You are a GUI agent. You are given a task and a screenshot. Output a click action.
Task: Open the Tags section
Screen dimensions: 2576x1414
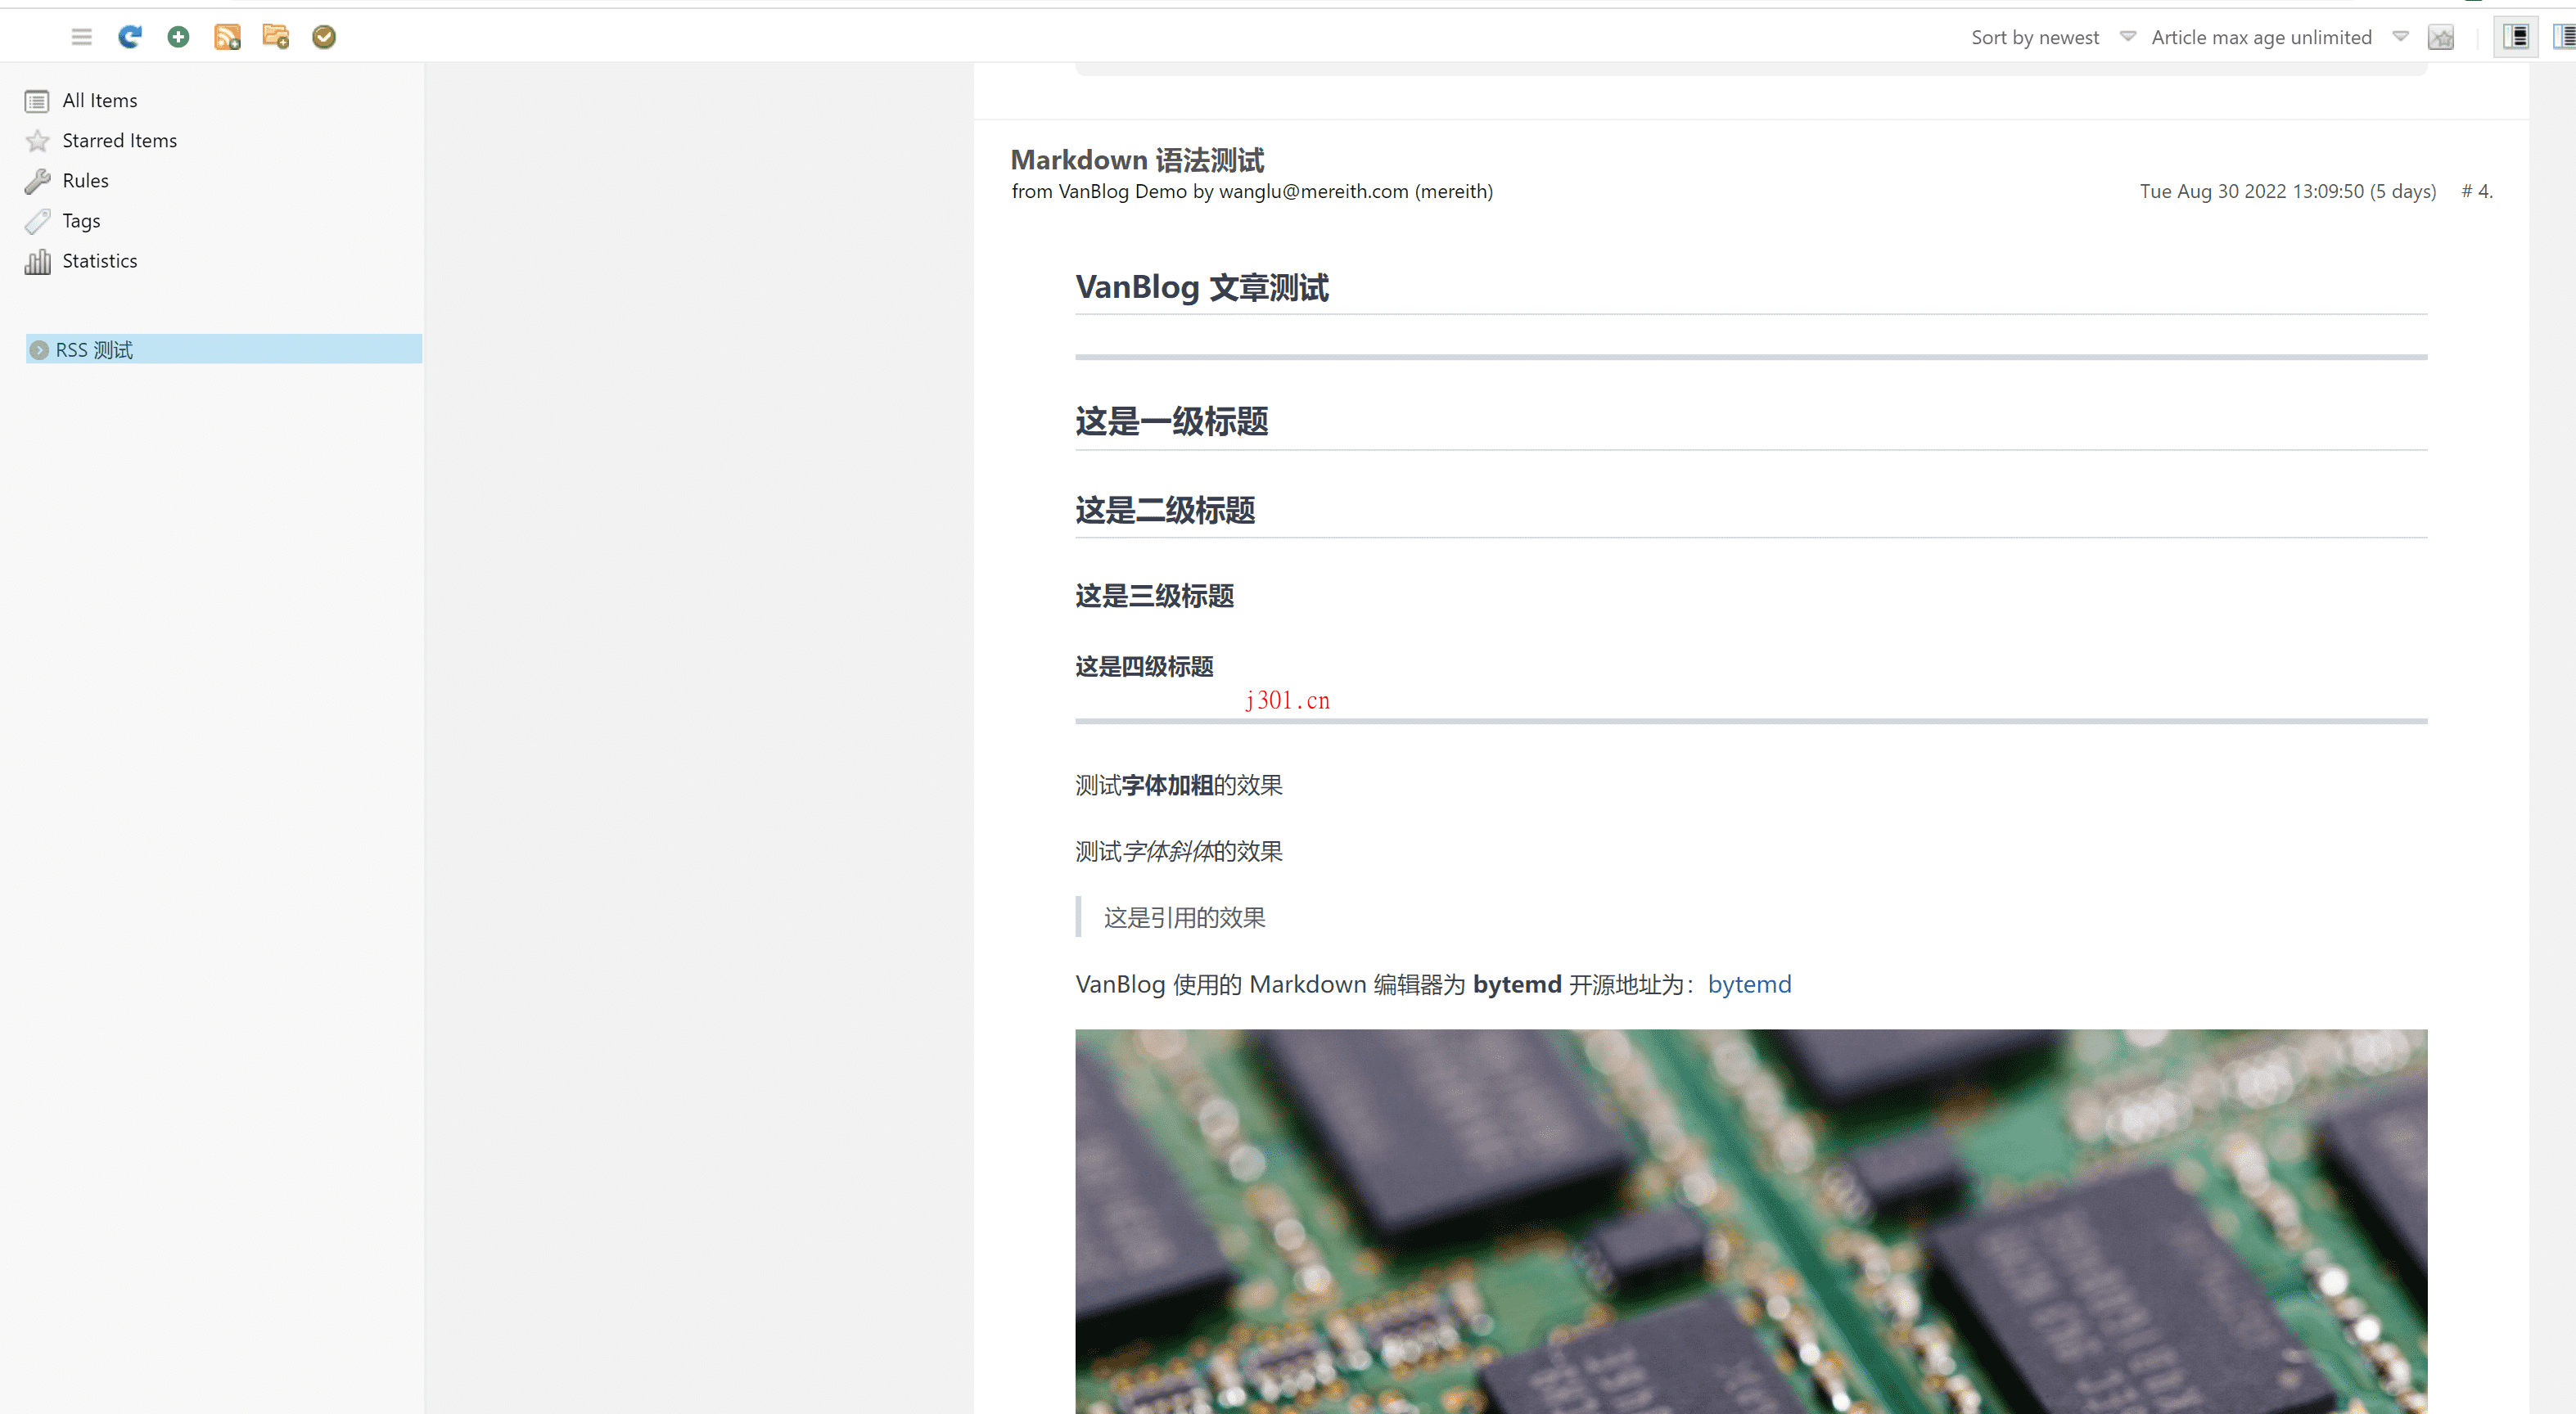(81, 220)
